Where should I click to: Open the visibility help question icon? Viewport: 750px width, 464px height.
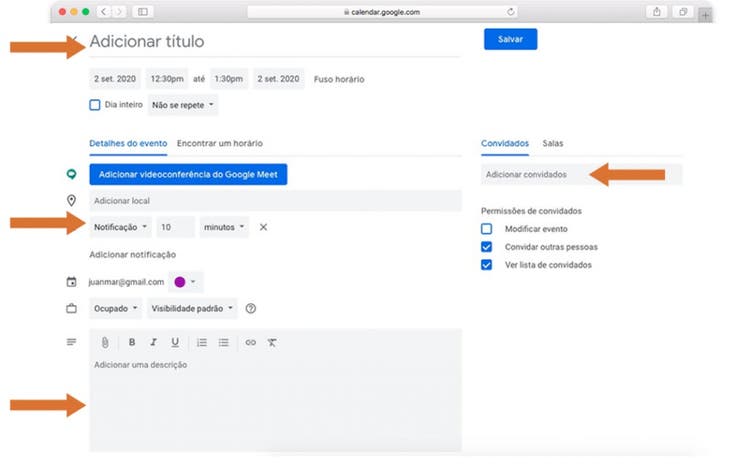(x=251, y=309)
